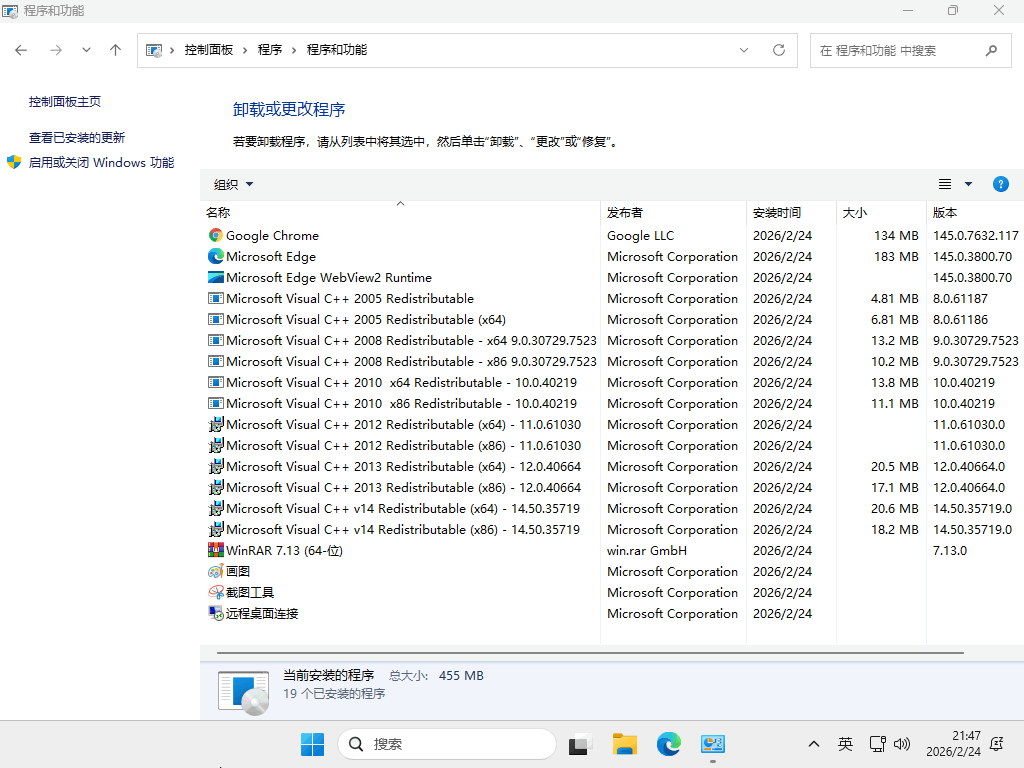The height and width of the screenshot is (768, 1024).
Task: Select the 画图 program entry icon
Action: 215,572
